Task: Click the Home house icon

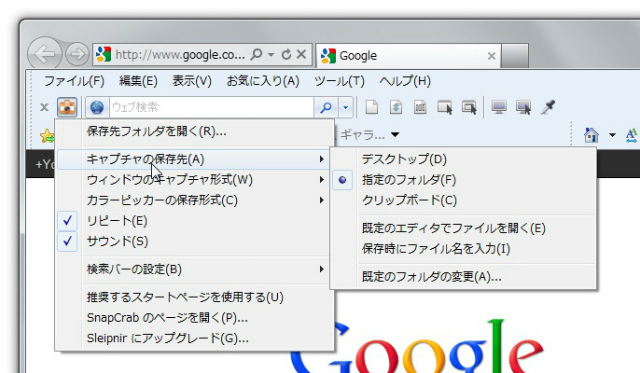Action: pos(591,135)
